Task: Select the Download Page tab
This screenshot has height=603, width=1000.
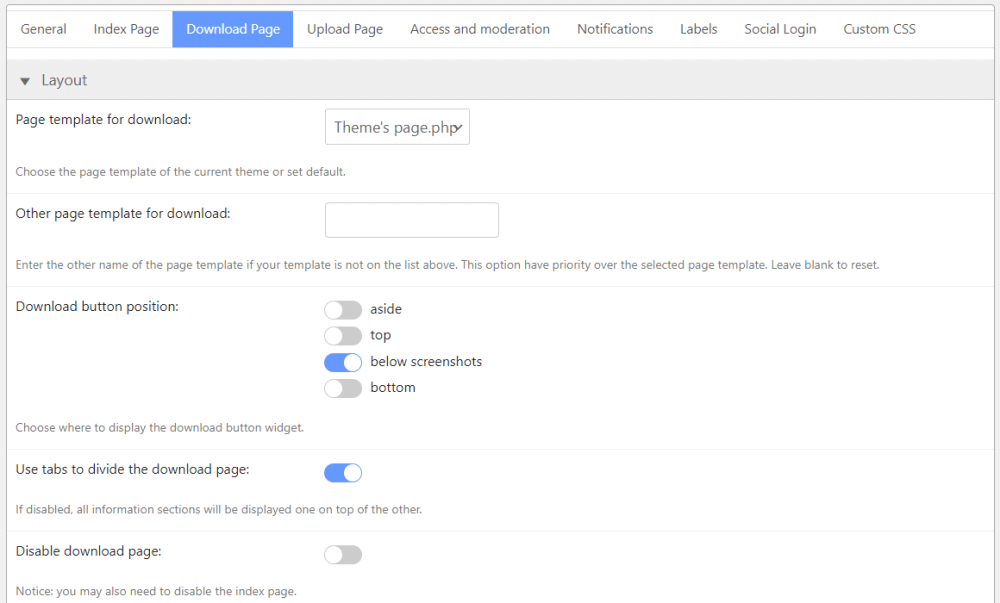Action: point(233,29)
